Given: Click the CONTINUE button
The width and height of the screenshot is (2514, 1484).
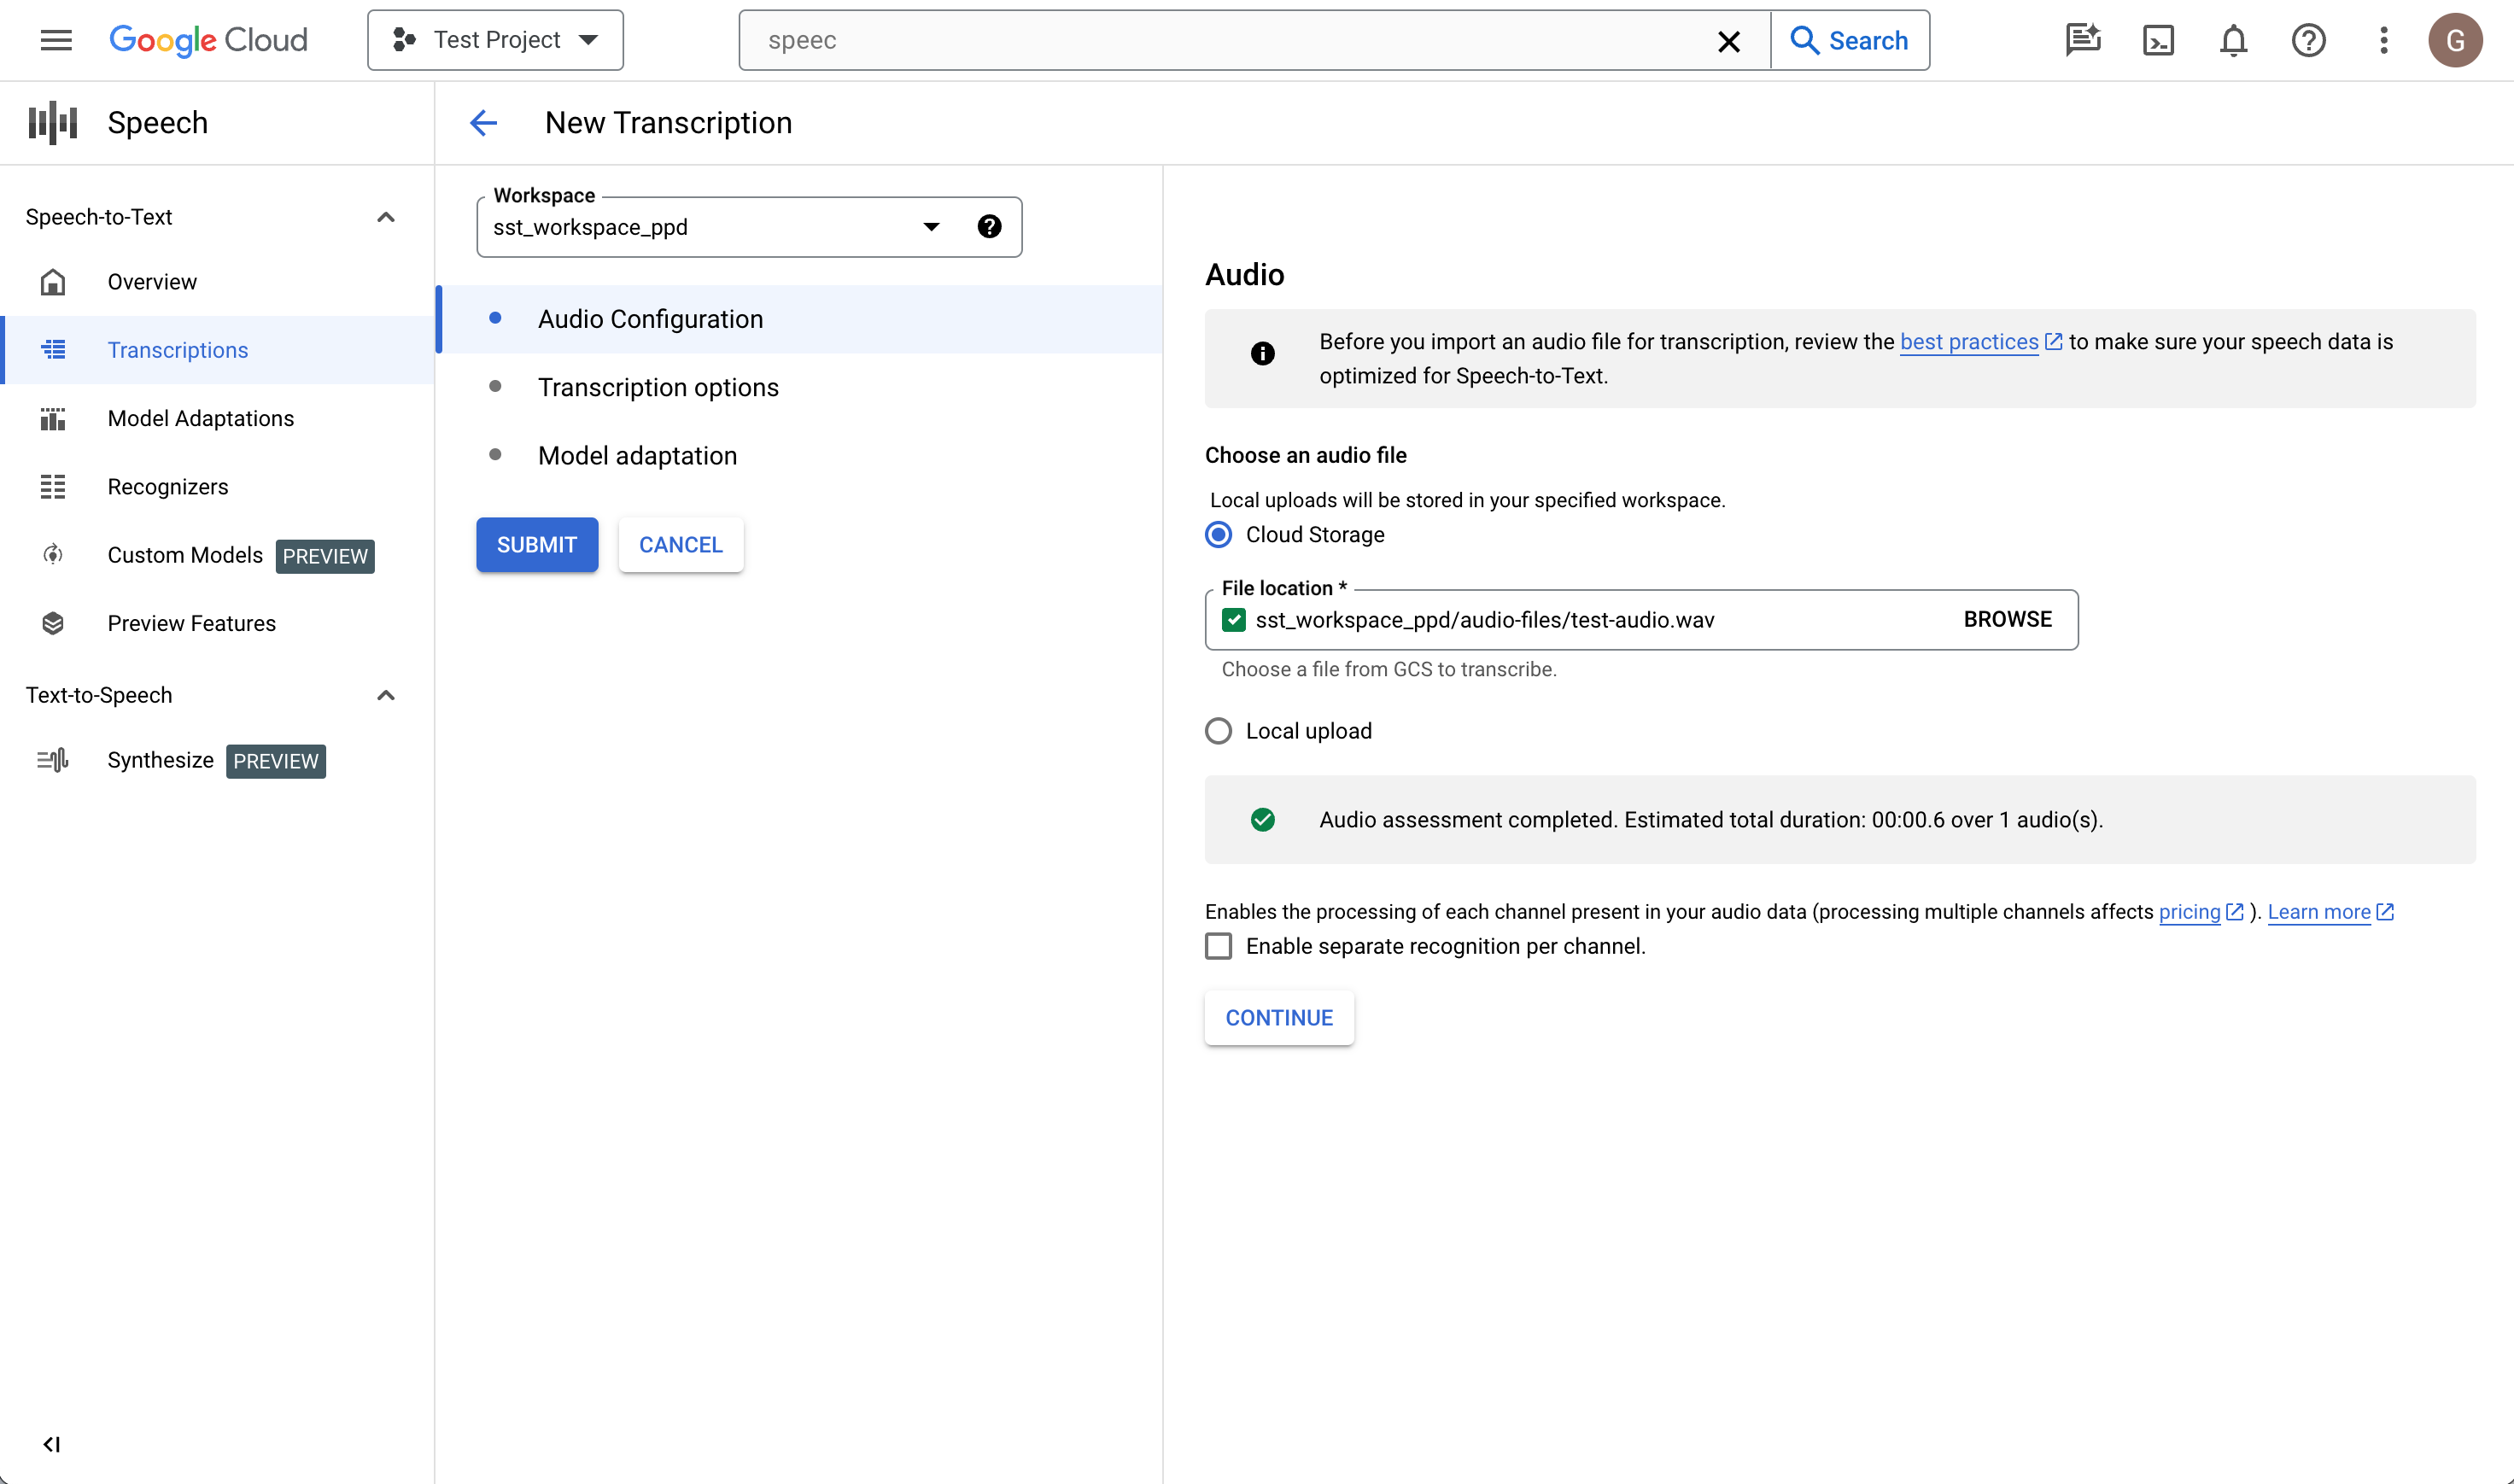Looking at the screenshot, I should [1279, 1018].
